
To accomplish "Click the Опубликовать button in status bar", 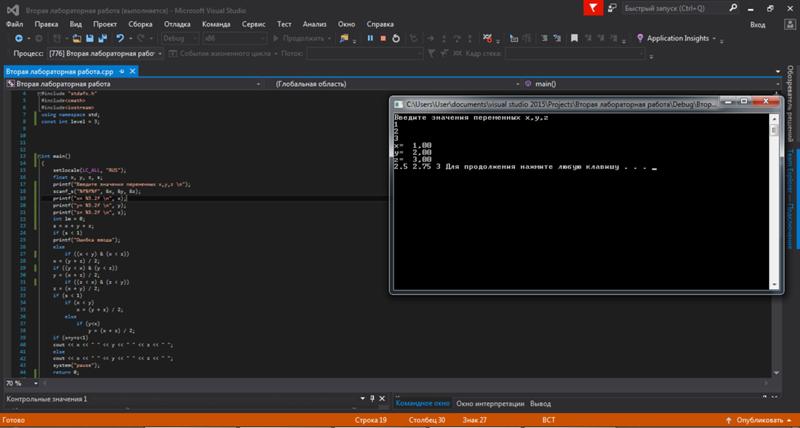I will pyautogui.click(x=760, y=420).
